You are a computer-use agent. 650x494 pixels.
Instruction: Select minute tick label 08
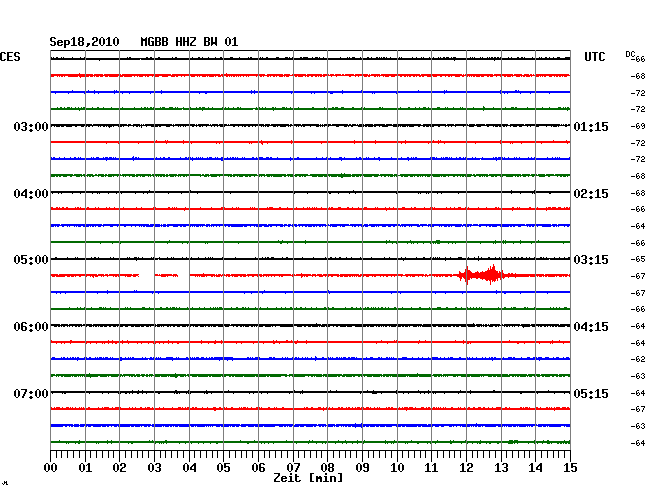click(x=327, y=468)
